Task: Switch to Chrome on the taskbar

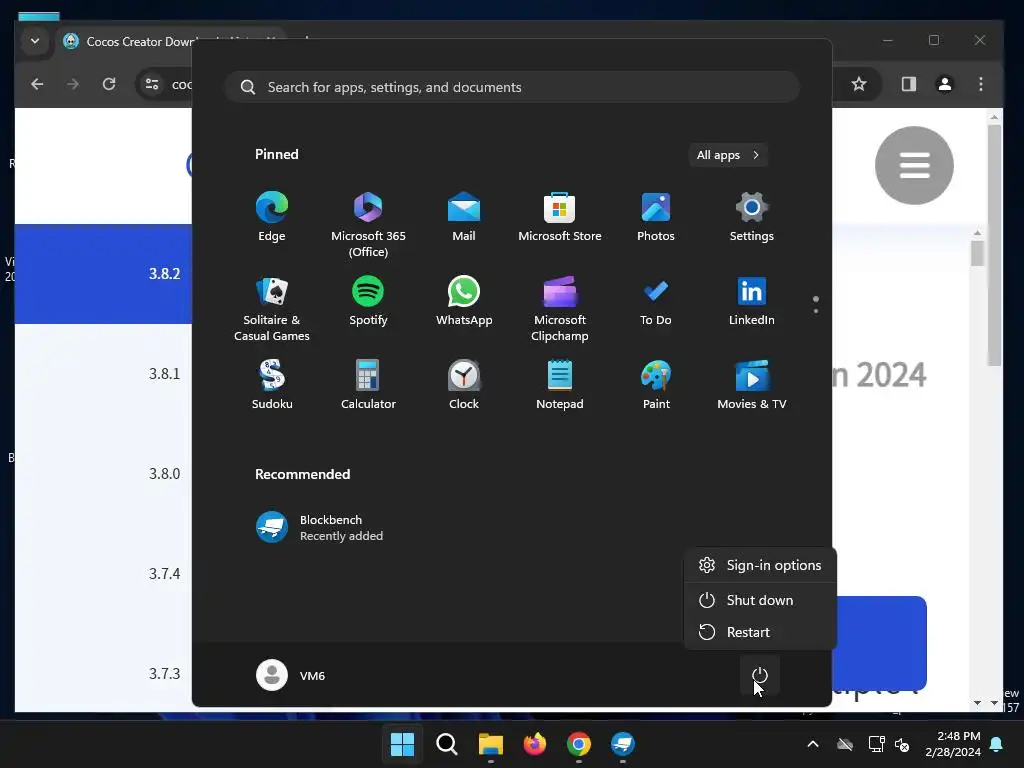Action: [x=579, y=744]
